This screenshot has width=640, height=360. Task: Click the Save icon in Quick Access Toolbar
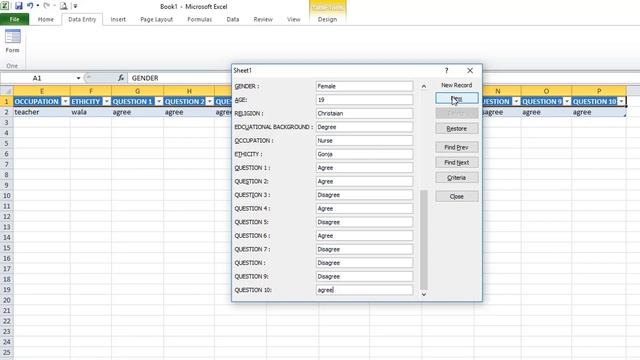(19, 6)
